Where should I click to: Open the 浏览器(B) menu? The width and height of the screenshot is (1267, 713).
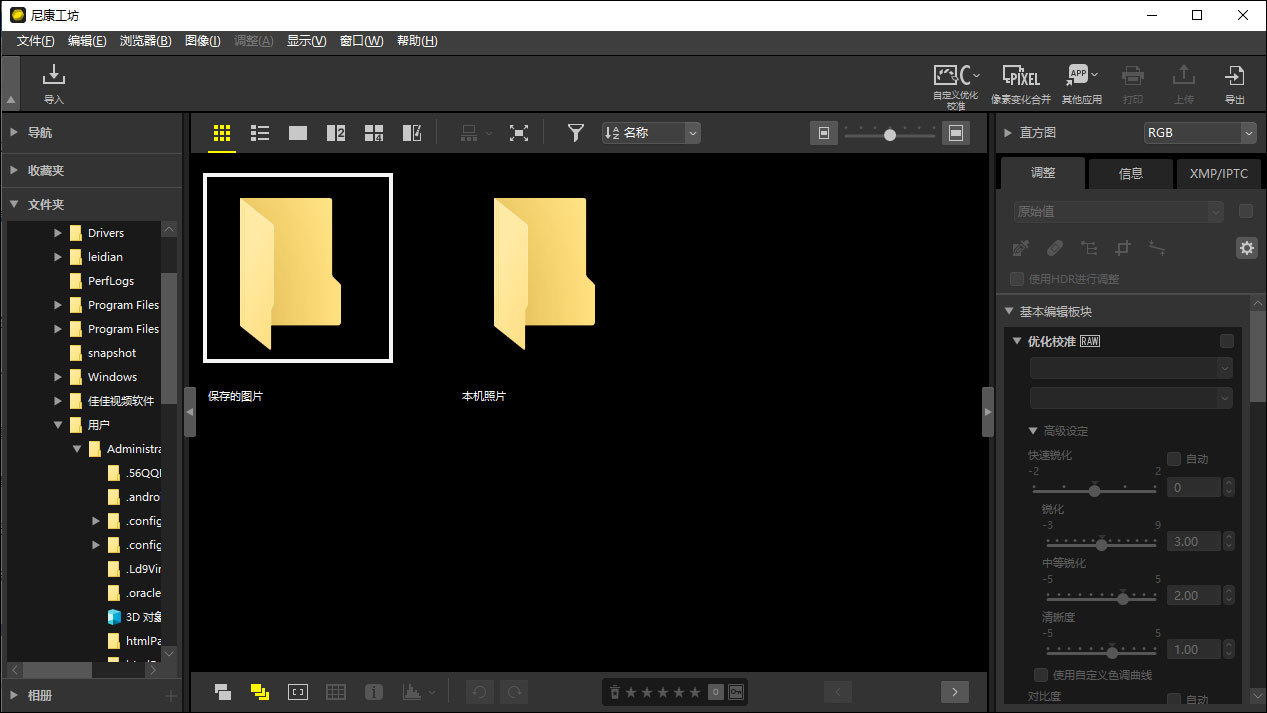pyautogui.click(x=145, y=41)
